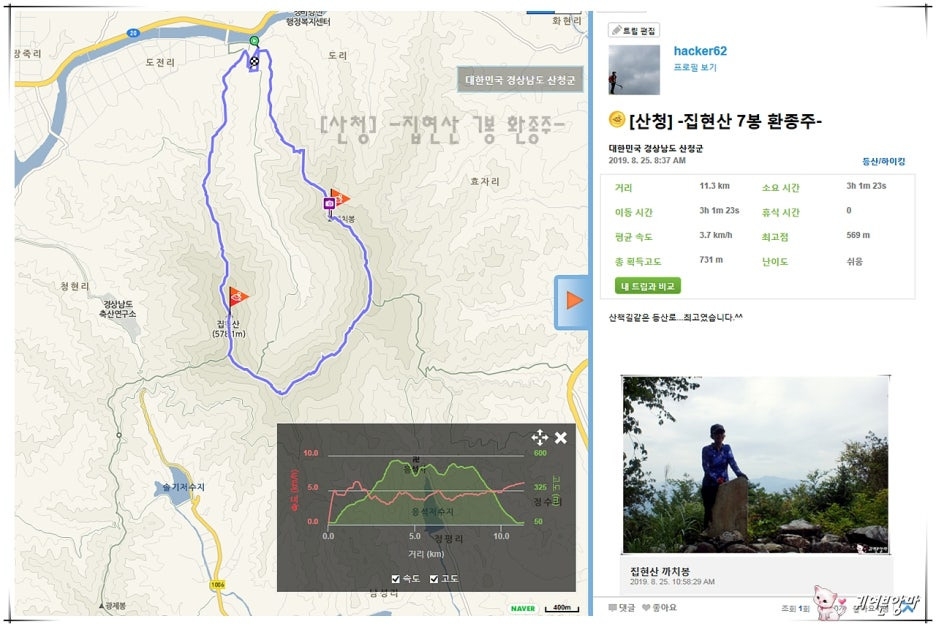This screenshot has width=936, height=627.
Task: Open the 등산/하이킹 category link
Action: [x=883, y=161]
